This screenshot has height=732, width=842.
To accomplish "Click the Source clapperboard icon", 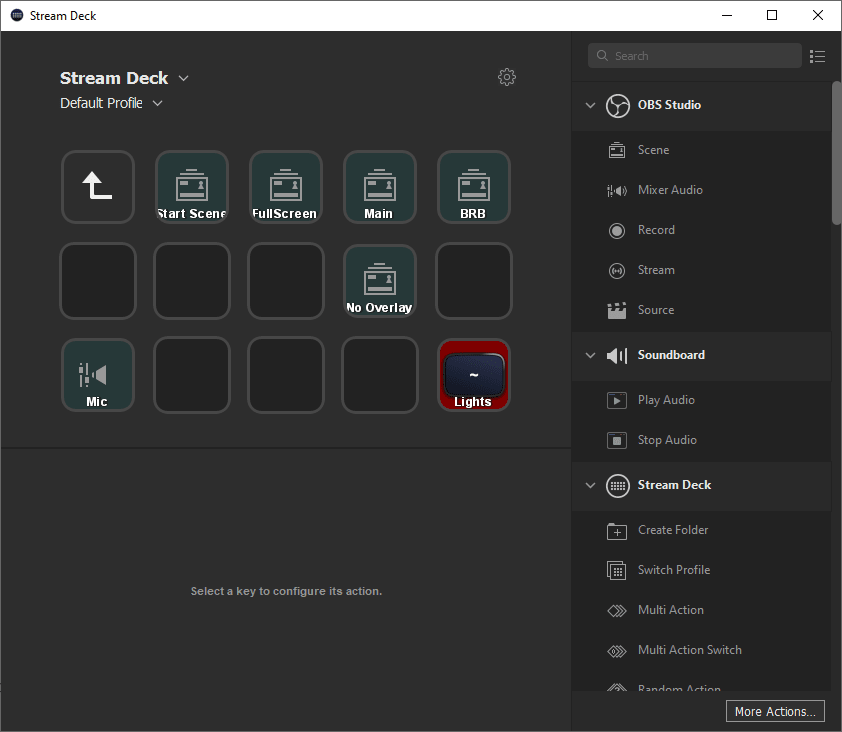I will tap(616, 310).
